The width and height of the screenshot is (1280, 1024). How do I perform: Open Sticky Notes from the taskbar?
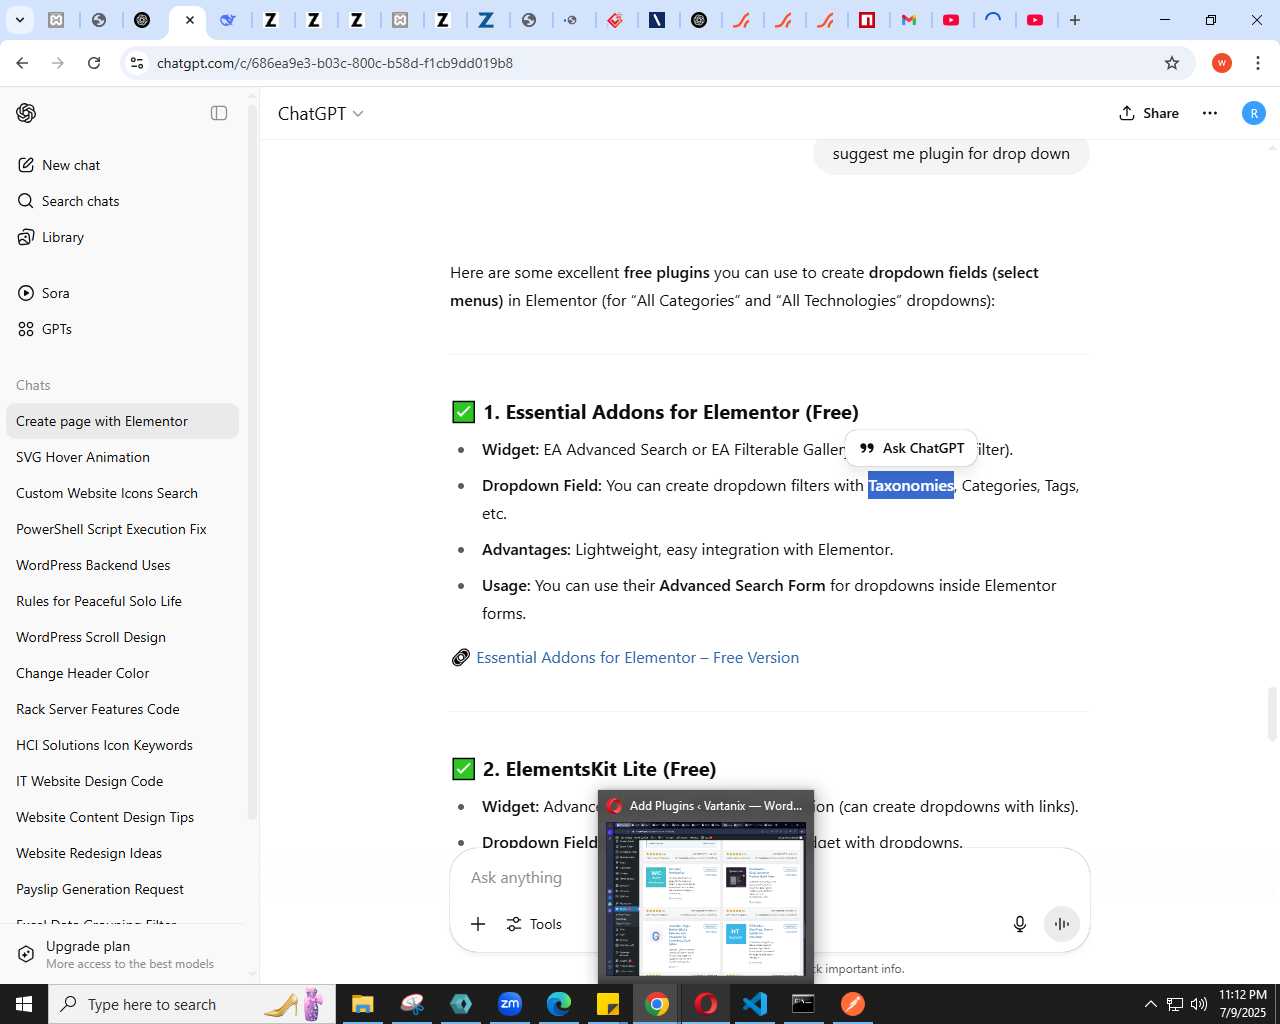click(x=608, y=1004)
